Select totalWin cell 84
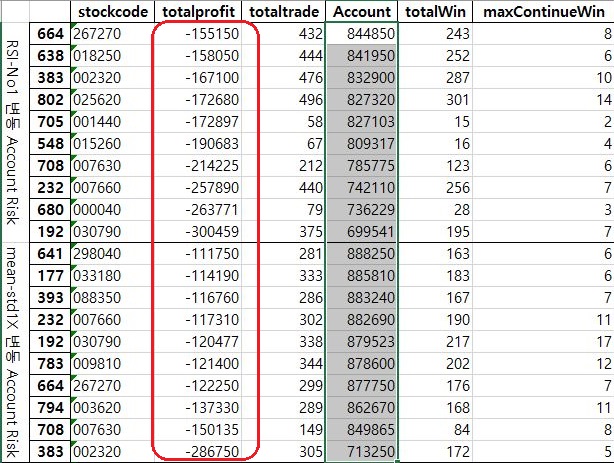Viewport: 614px width, 463px height. [x=435, y=430]
